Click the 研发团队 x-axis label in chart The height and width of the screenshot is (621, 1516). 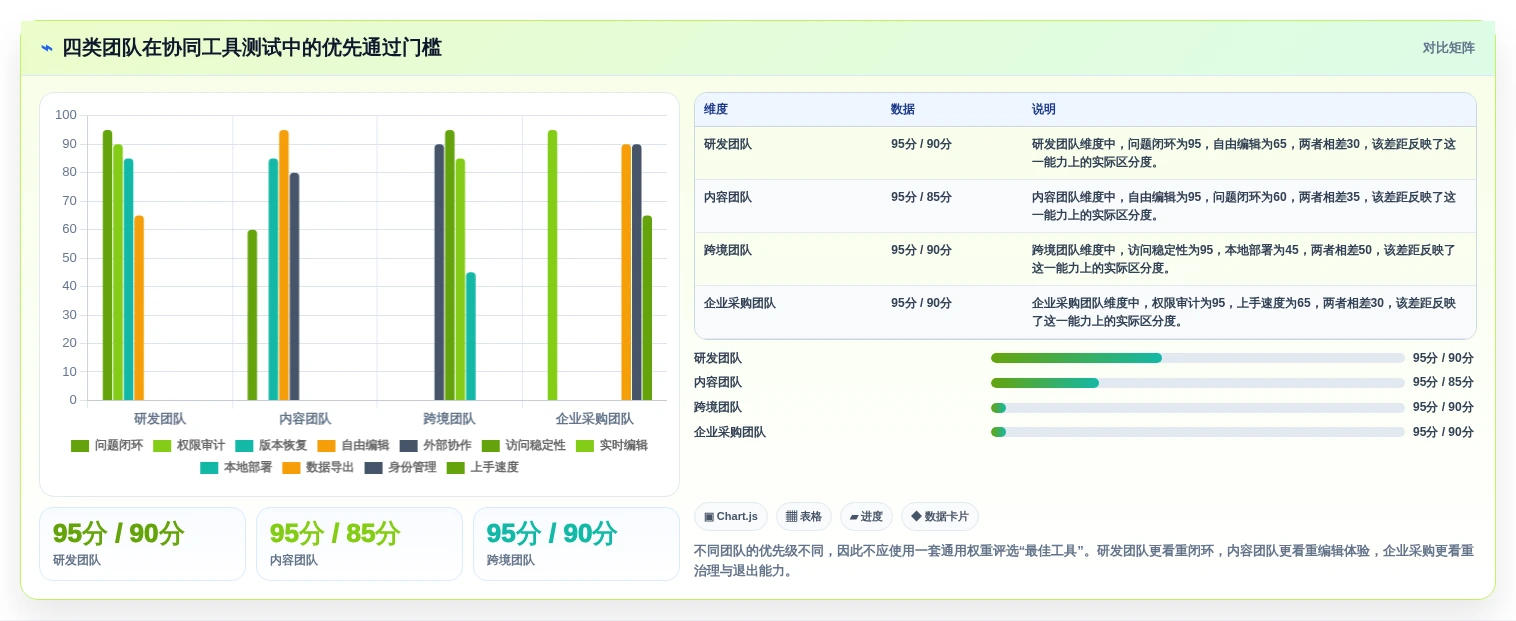coord(160,419)
